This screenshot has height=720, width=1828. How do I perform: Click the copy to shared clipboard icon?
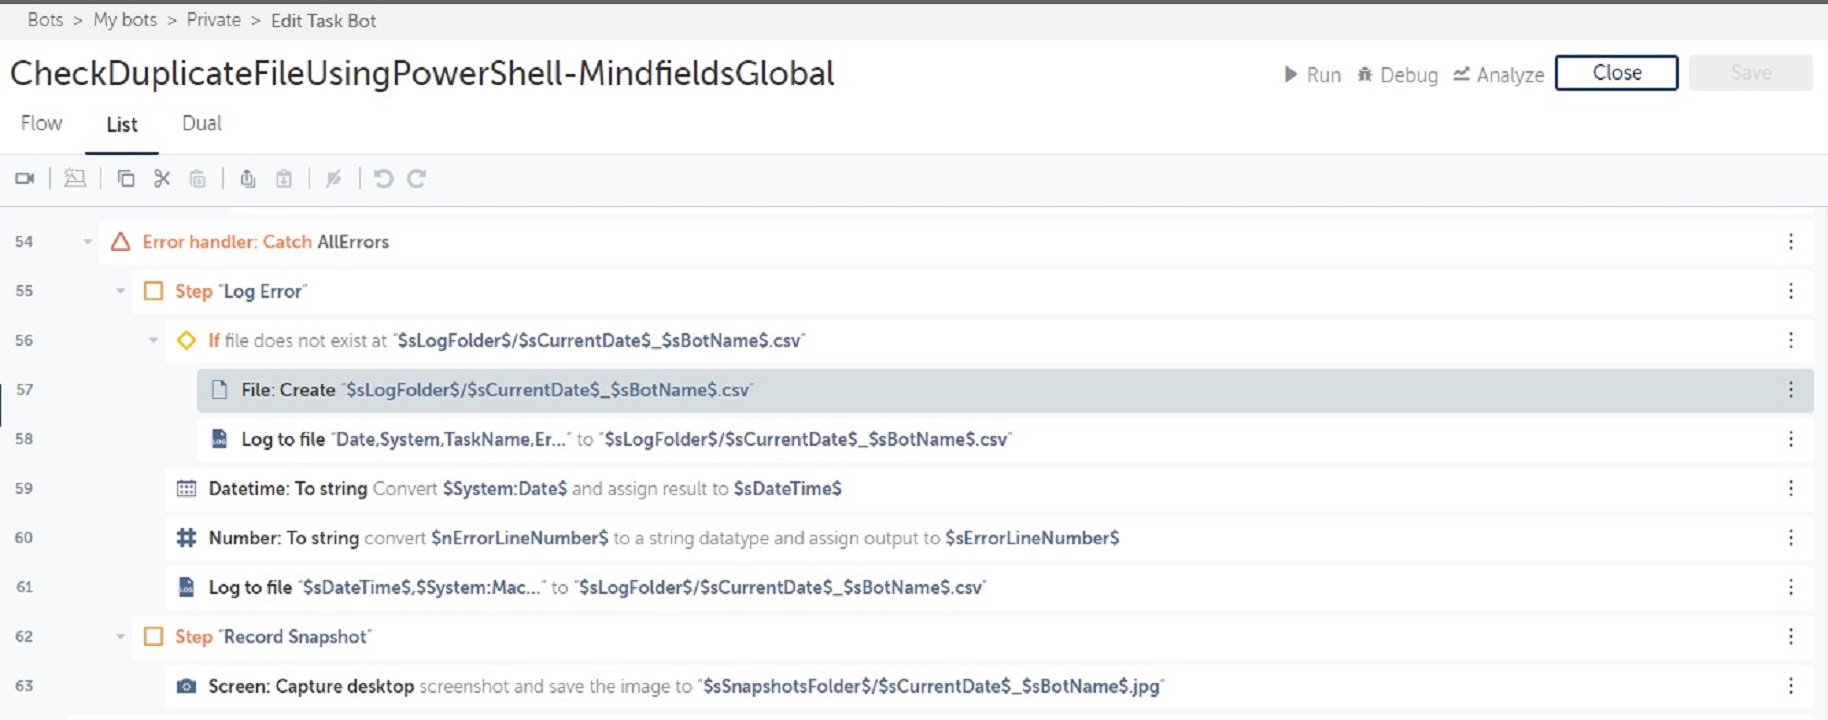pos(247,179)
